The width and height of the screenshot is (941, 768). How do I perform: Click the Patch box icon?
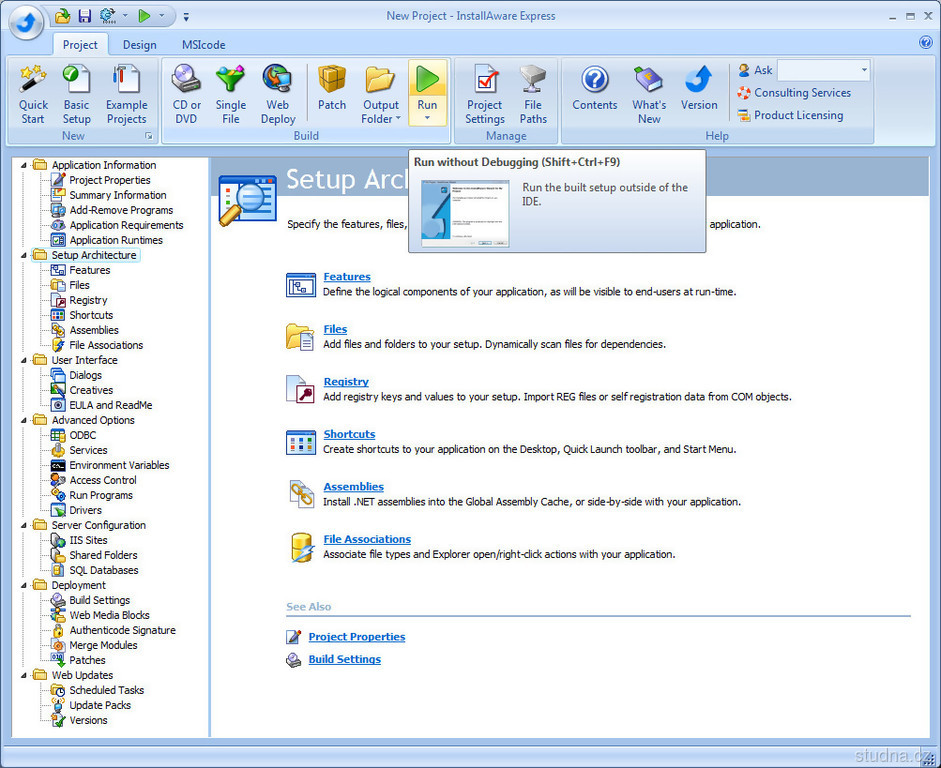(x=332, y=79)
